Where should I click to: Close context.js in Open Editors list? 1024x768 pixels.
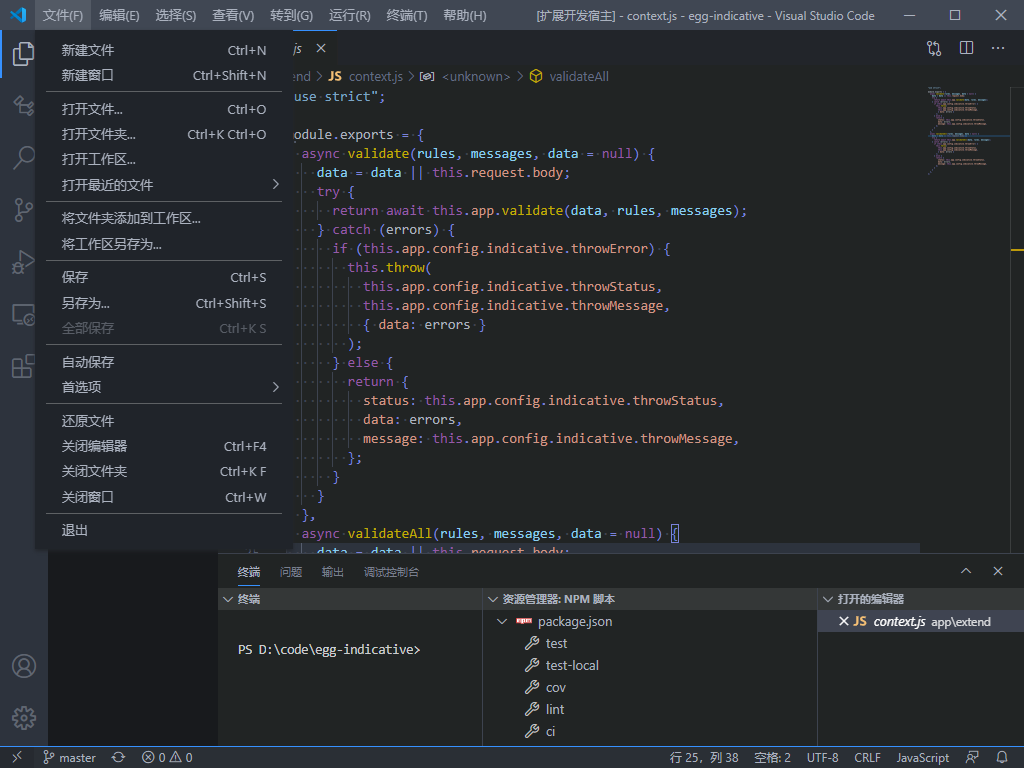843,622
